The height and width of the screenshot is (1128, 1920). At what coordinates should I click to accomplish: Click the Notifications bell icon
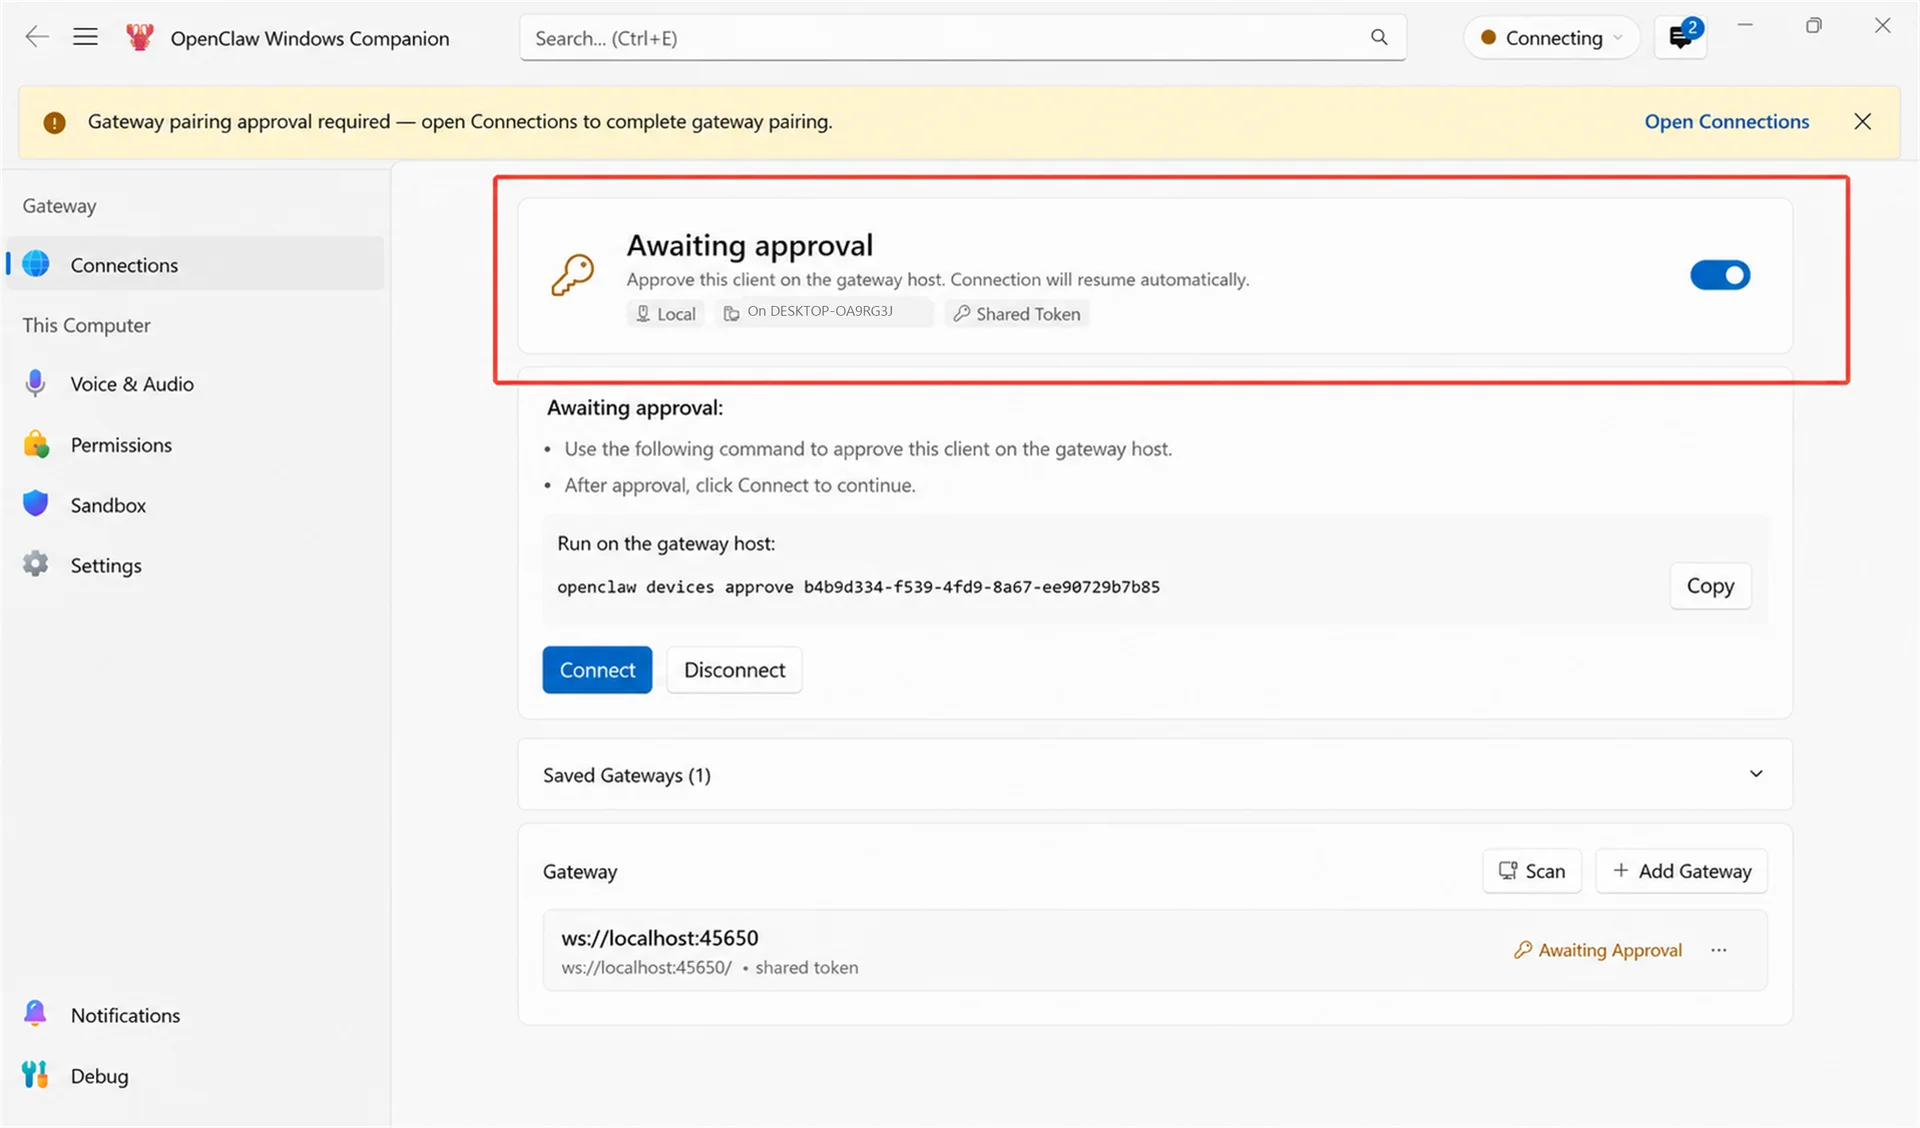tap(36, 1014)
